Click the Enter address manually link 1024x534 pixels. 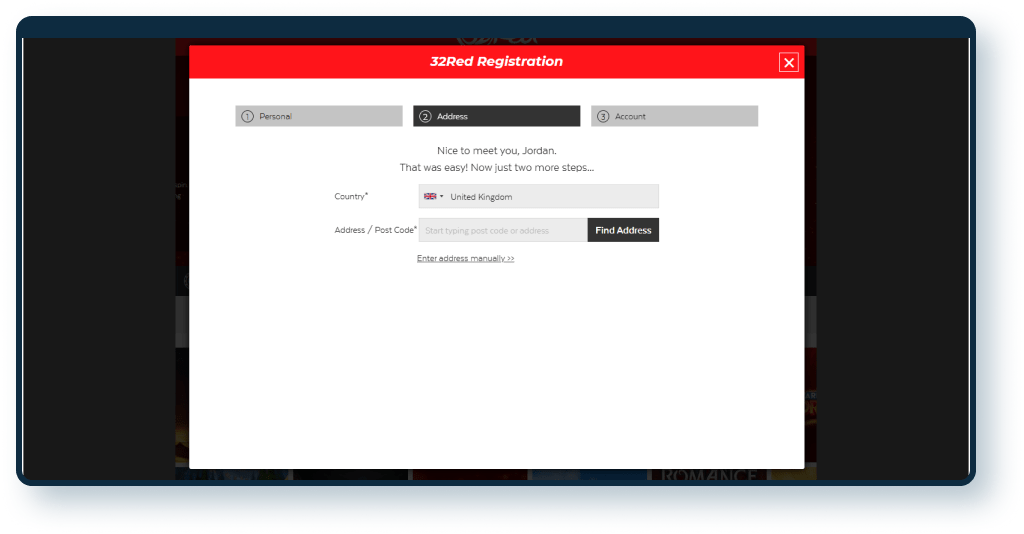(466, 259)
